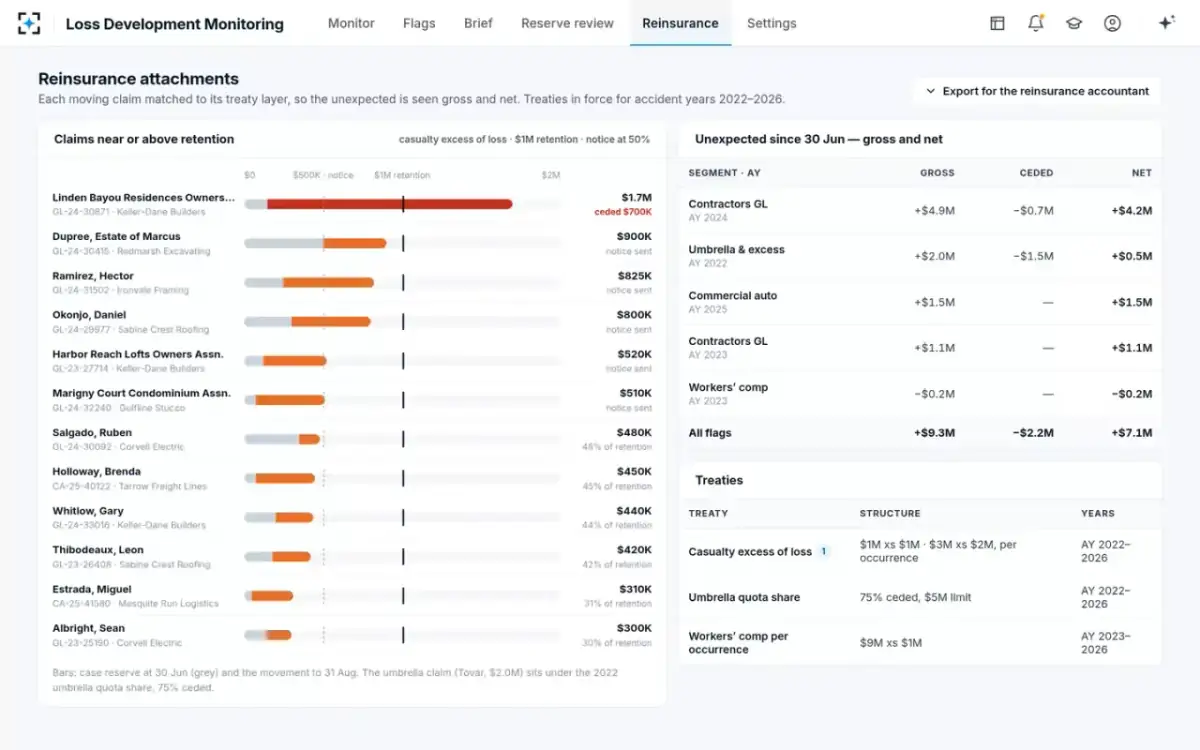This screenshot has height=750, width=1200.
Task: Click the Dupree reserve movement bar
Action: [x=354, y=243]
